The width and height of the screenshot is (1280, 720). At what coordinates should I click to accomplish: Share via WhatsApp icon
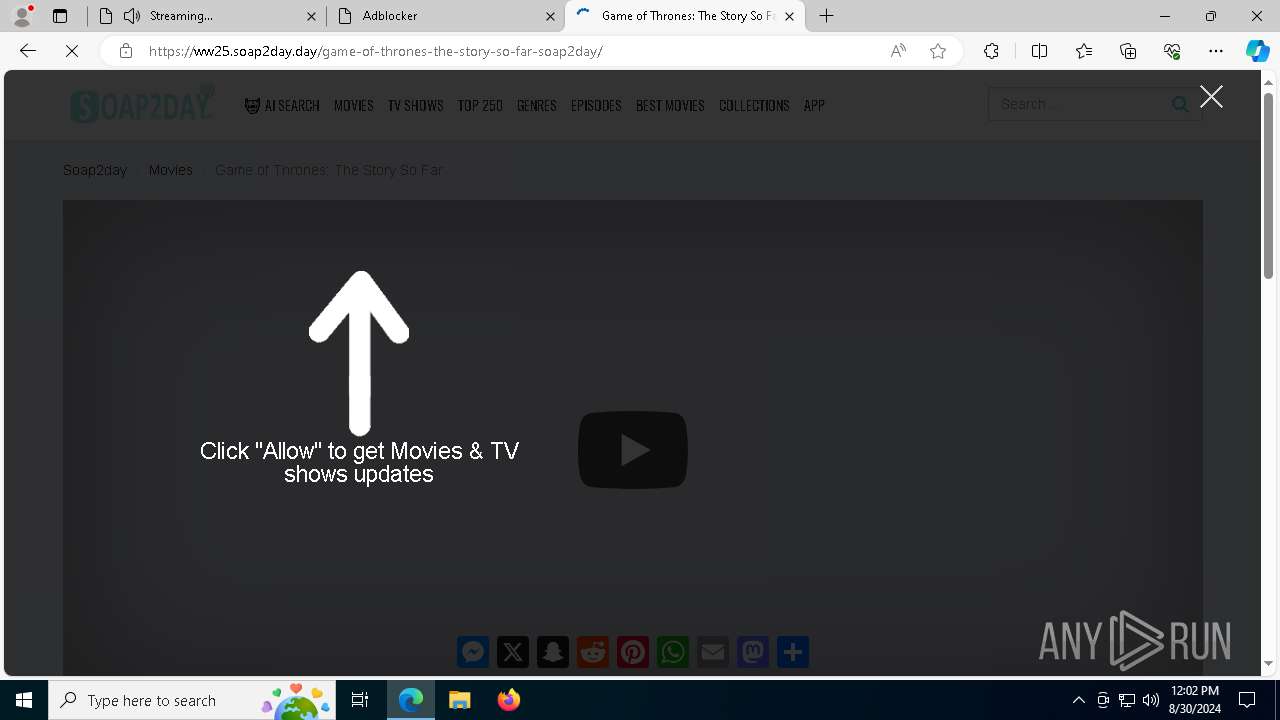click(x=673, y=652)
